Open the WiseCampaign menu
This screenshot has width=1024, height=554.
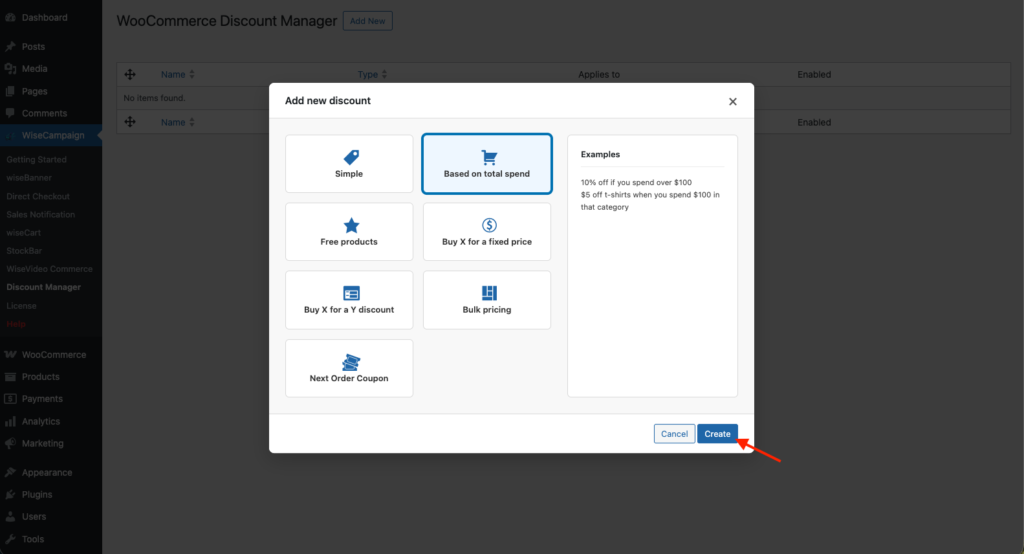[x=53, y=135]
